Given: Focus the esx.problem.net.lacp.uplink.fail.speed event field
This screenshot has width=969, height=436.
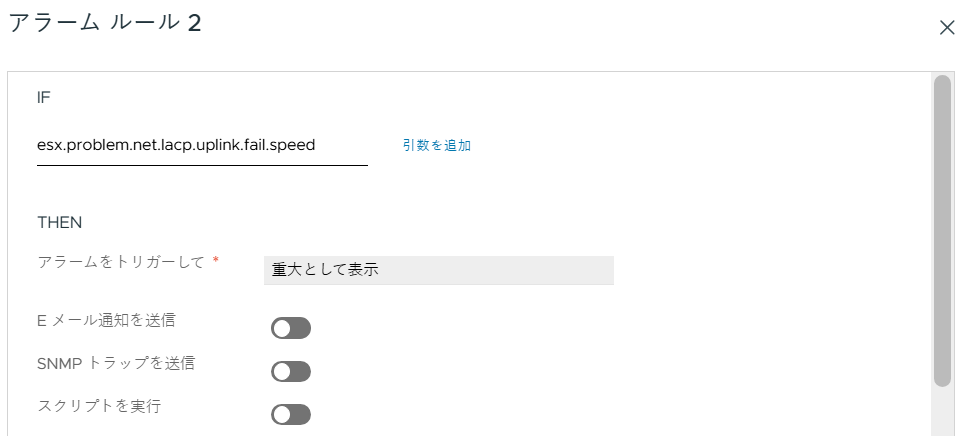Looking at the screenshot, I should point(201,145).
